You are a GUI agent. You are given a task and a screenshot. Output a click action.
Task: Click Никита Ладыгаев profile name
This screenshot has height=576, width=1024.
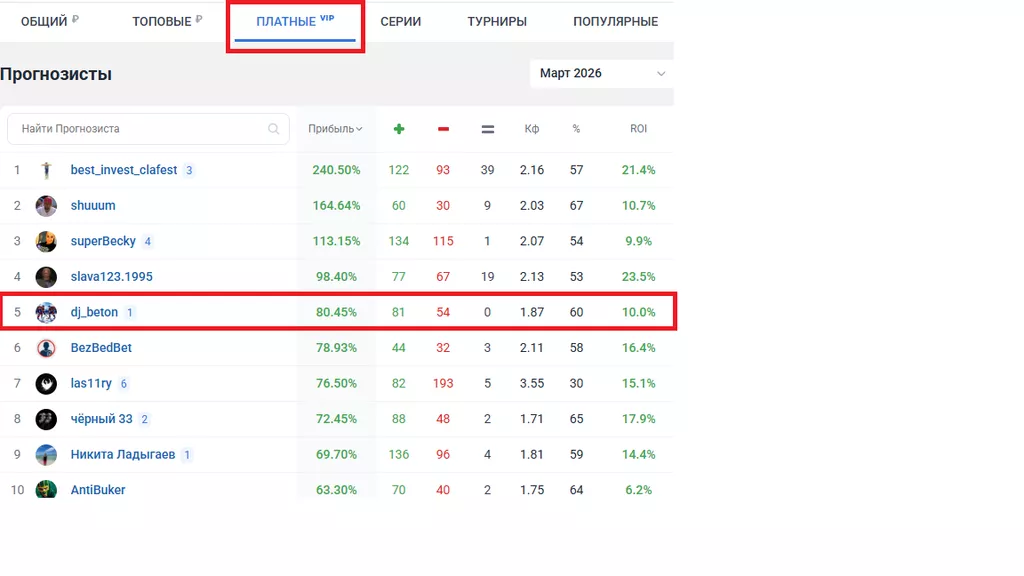tap(122, 455)
